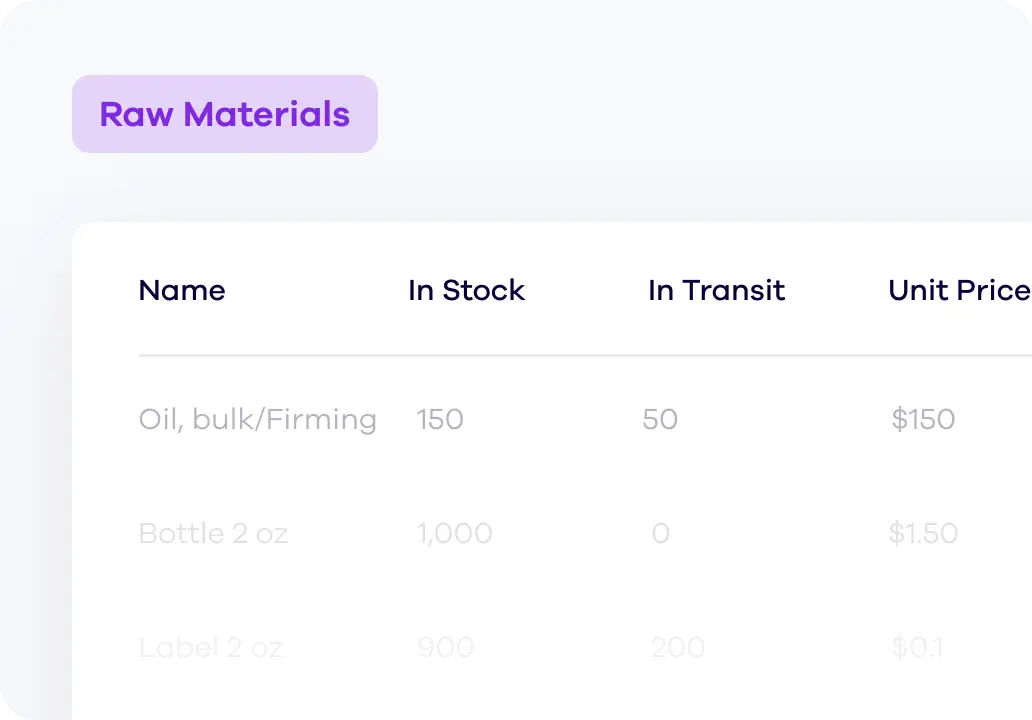Click Bottle 2 oz In Transit value 0
This screenshot has width=1032, height=720.
point(660,533)
